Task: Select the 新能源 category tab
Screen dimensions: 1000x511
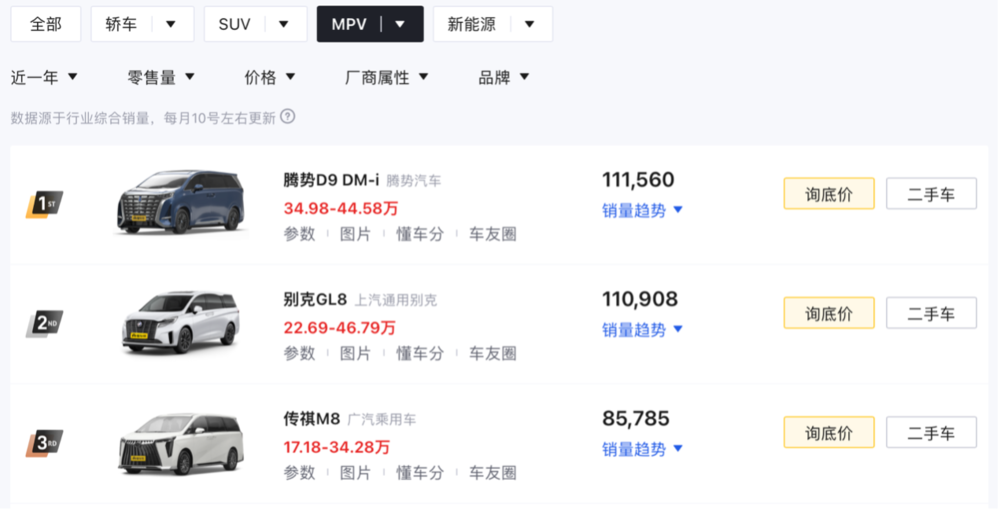Action: (x=472, y=24)
